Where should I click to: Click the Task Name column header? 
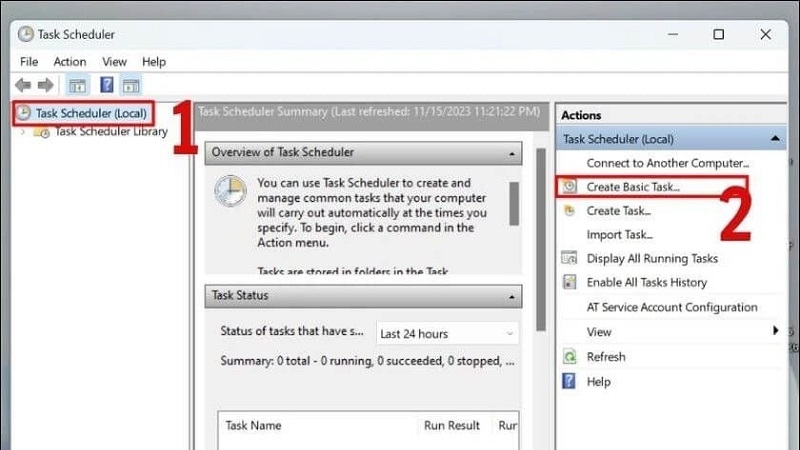tap(252, 425)
